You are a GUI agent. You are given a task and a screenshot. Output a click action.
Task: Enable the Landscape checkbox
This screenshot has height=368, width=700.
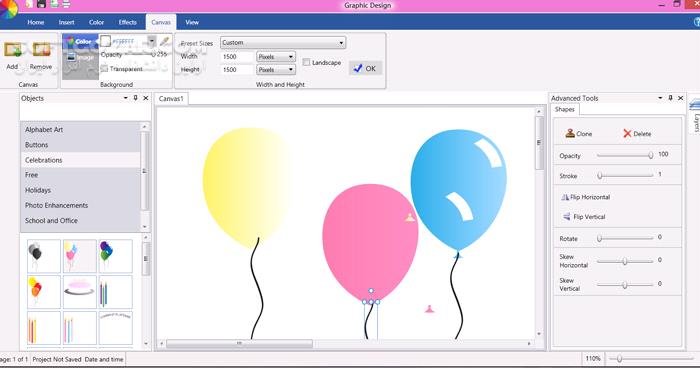click(306, 62)
